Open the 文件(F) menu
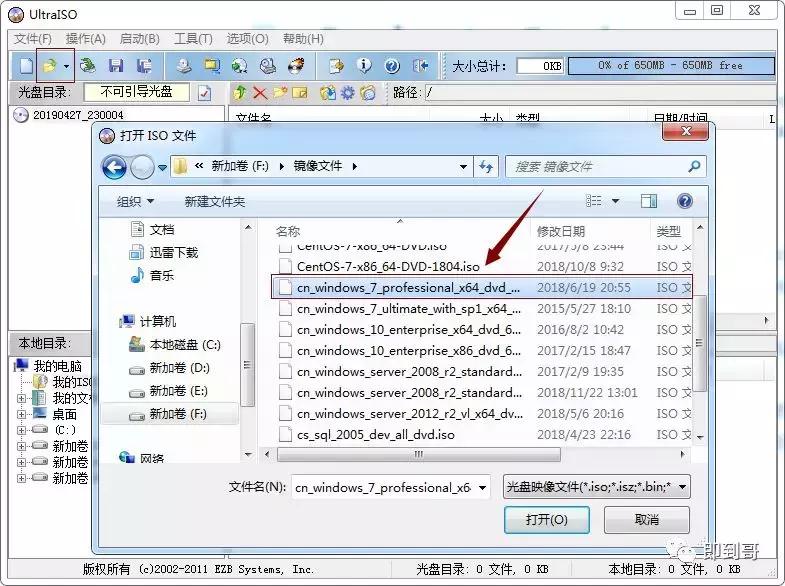785x586 pixels. (33, 39)
